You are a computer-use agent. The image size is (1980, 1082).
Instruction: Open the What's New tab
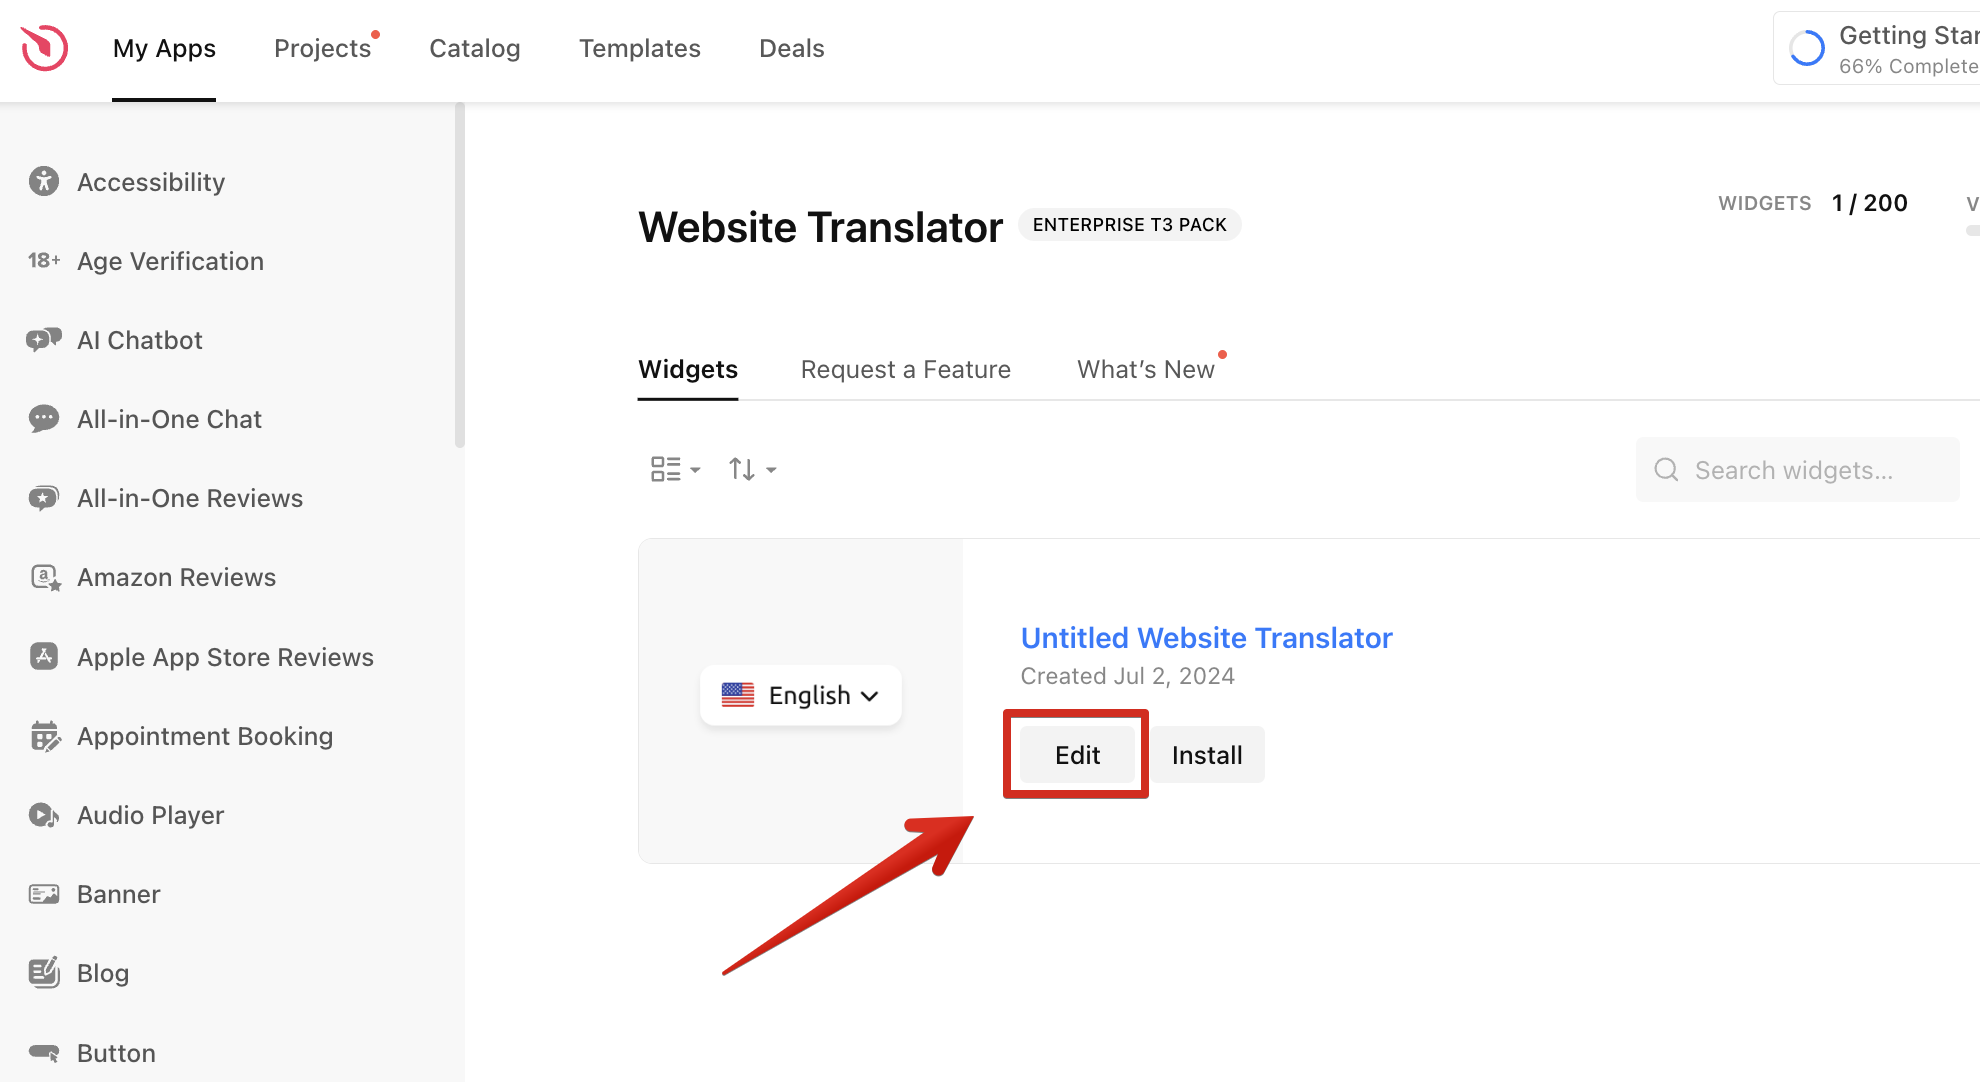tap(1145, 369)
